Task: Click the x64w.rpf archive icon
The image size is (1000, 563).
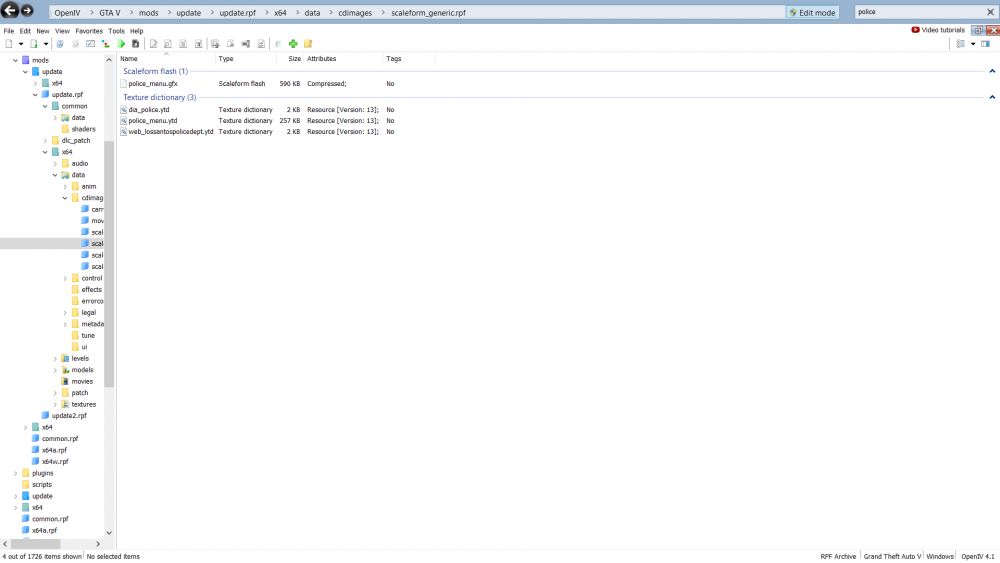Action: (36, 462)
